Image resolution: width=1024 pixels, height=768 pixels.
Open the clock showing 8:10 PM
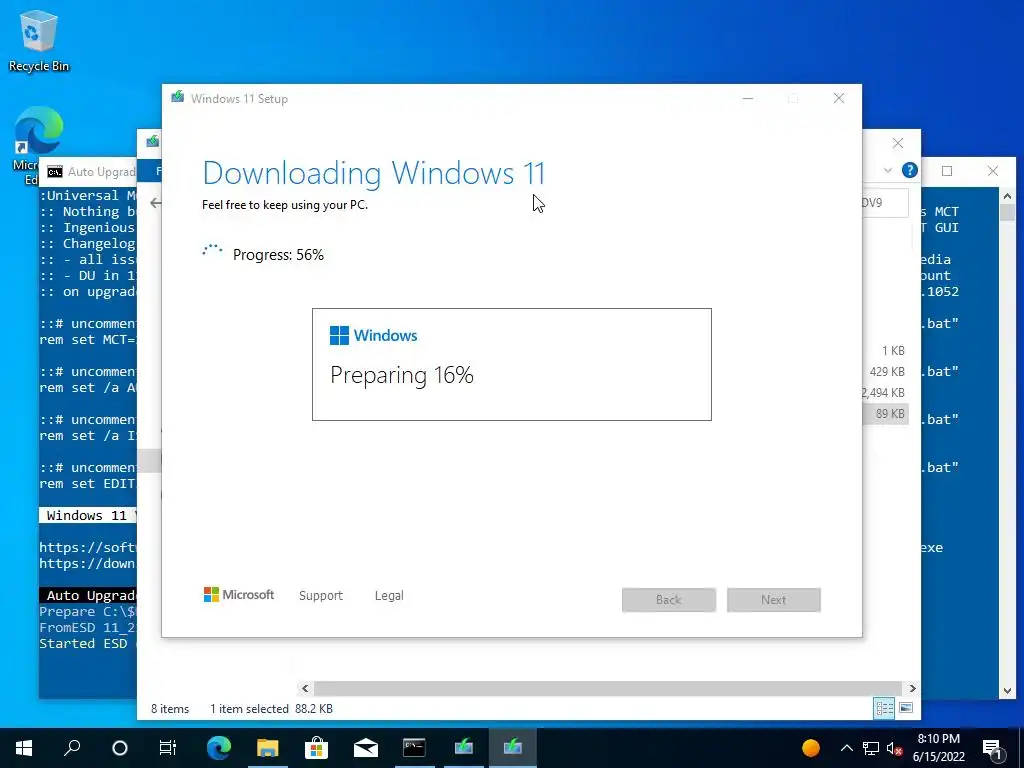[x=938, y=748]
